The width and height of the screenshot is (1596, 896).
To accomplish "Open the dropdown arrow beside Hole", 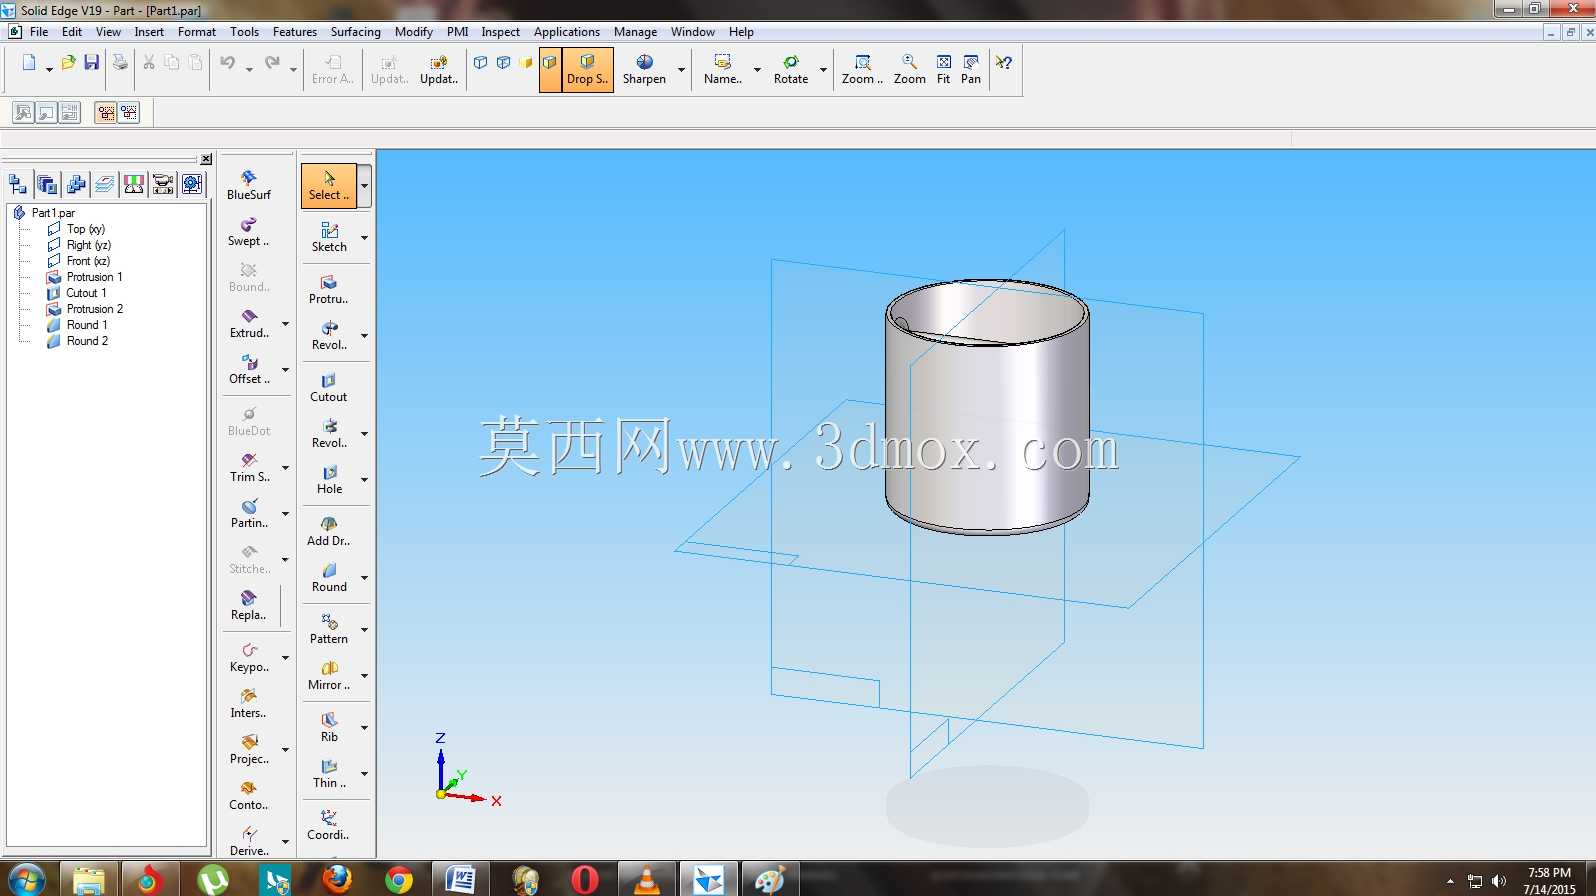I will click(x=364, y=480).
